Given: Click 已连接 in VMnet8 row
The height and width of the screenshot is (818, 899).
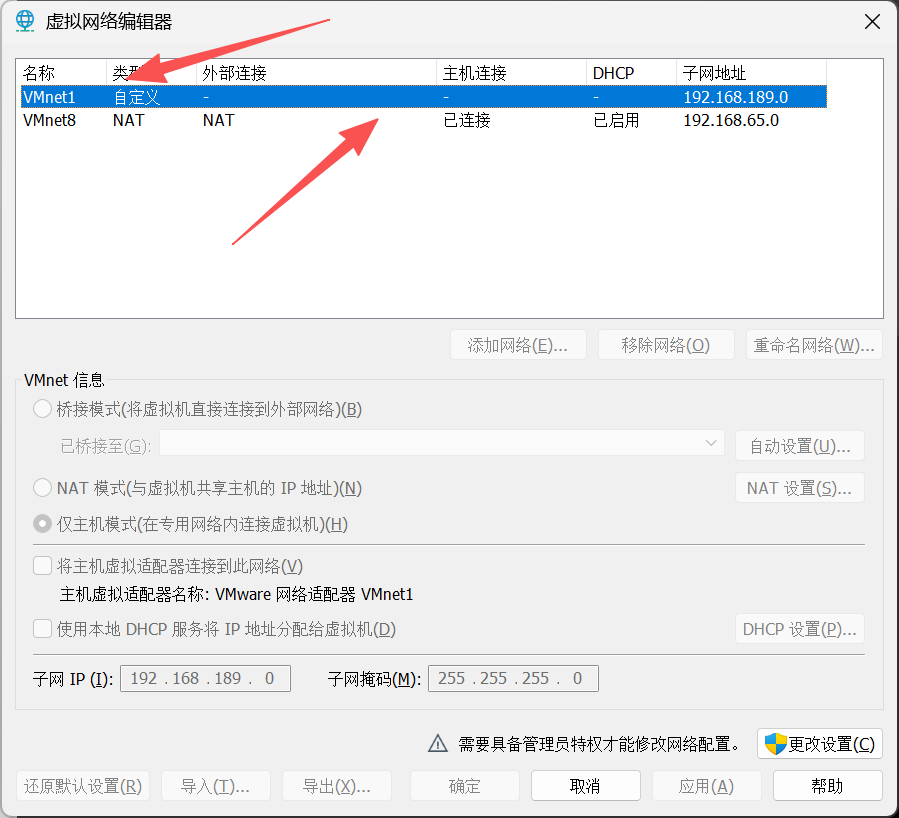Looking at the screenshot, I should 467,120.
